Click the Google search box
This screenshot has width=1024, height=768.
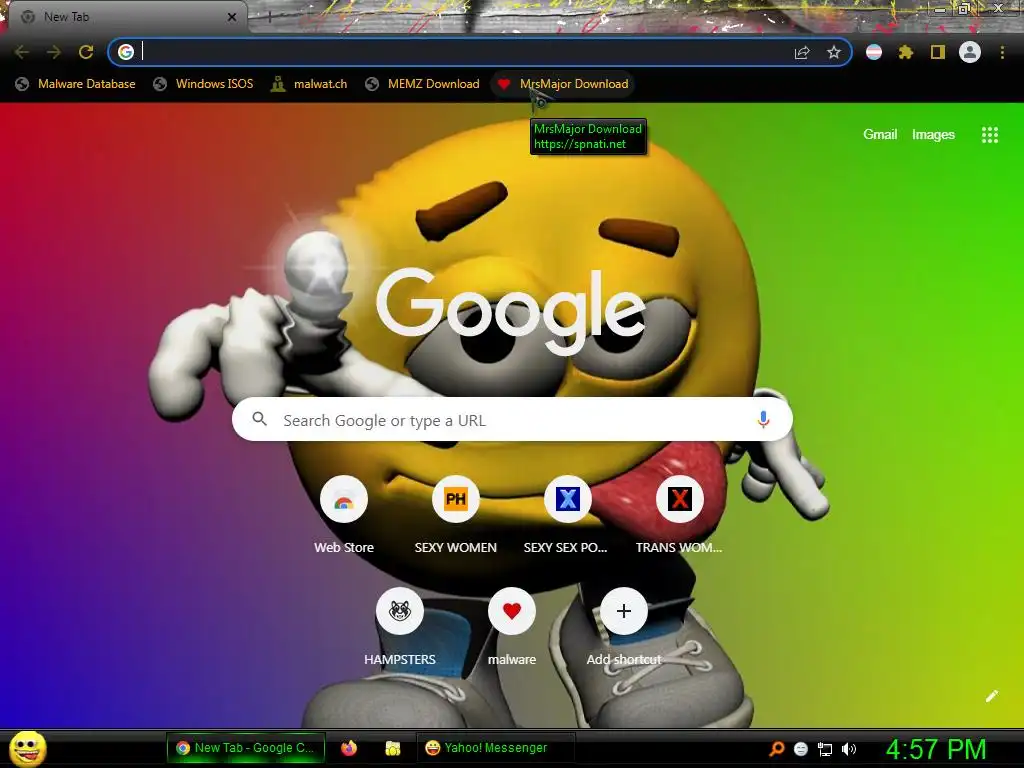click(512, 419)
